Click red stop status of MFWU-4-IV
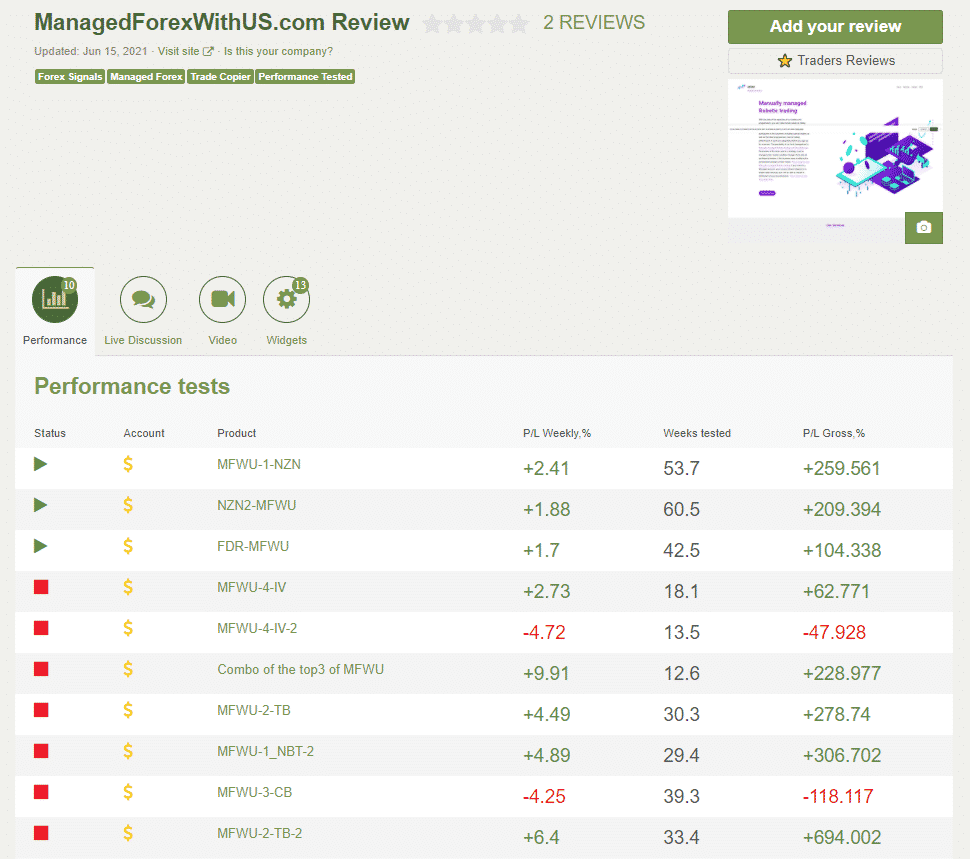This screenshot has width=970, height=859. [x=41, y=587]
